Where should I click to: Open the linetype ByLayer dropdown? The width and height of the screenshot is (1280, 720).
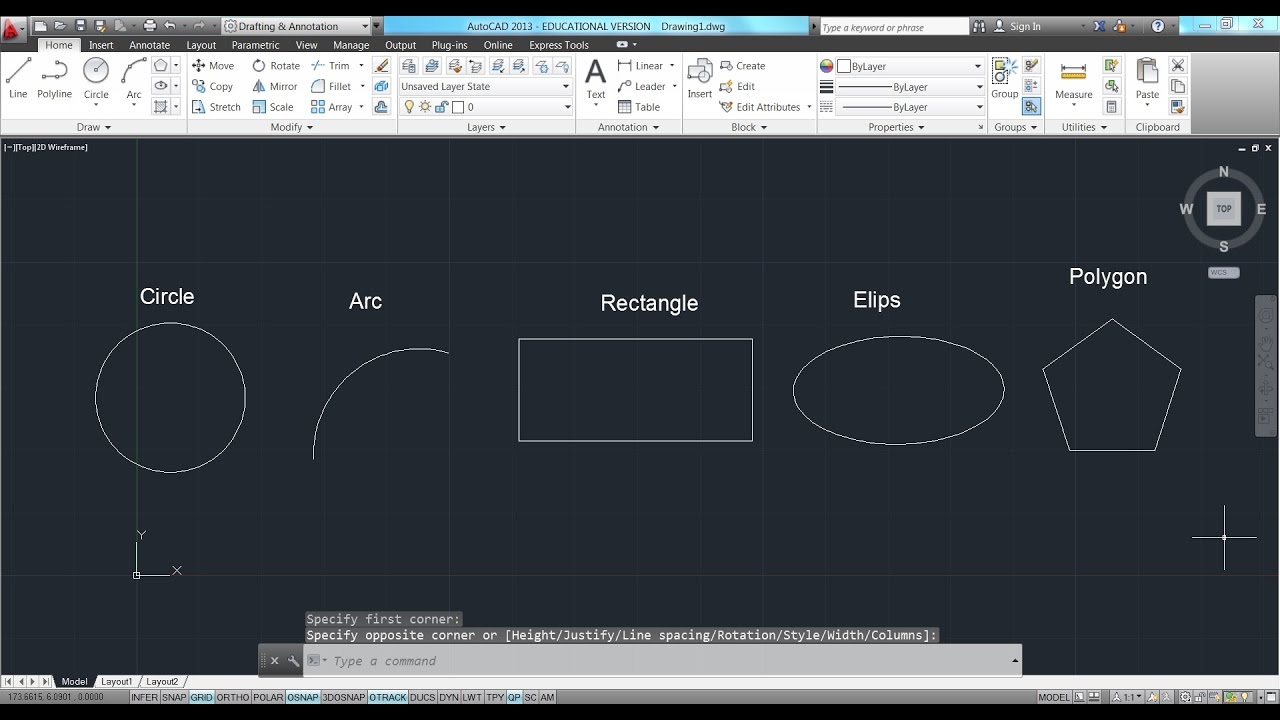point(911,107)
